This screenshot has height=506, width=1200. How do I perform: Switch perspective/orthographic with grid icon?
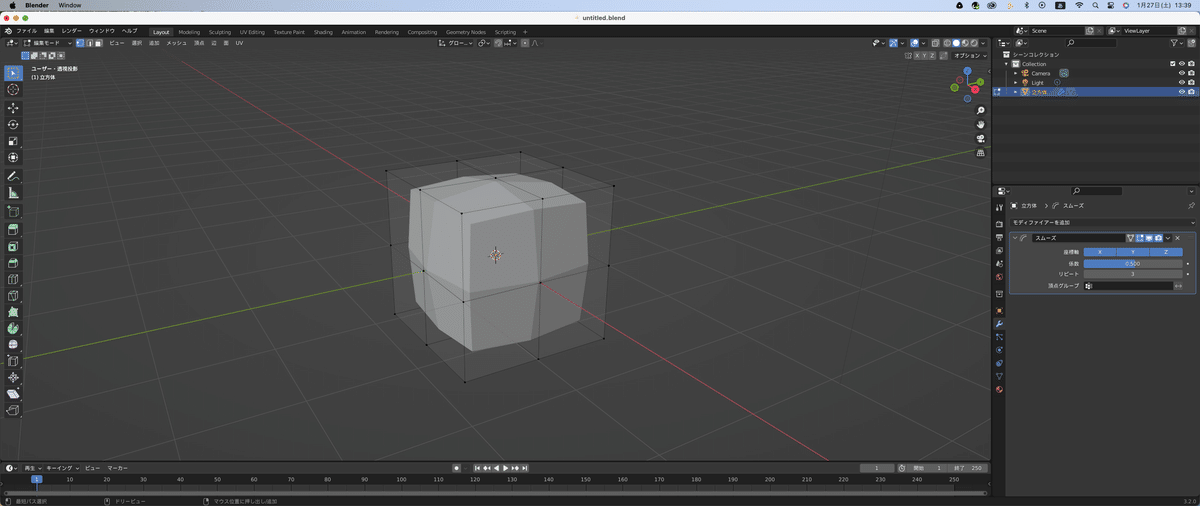tap(981, 152)
